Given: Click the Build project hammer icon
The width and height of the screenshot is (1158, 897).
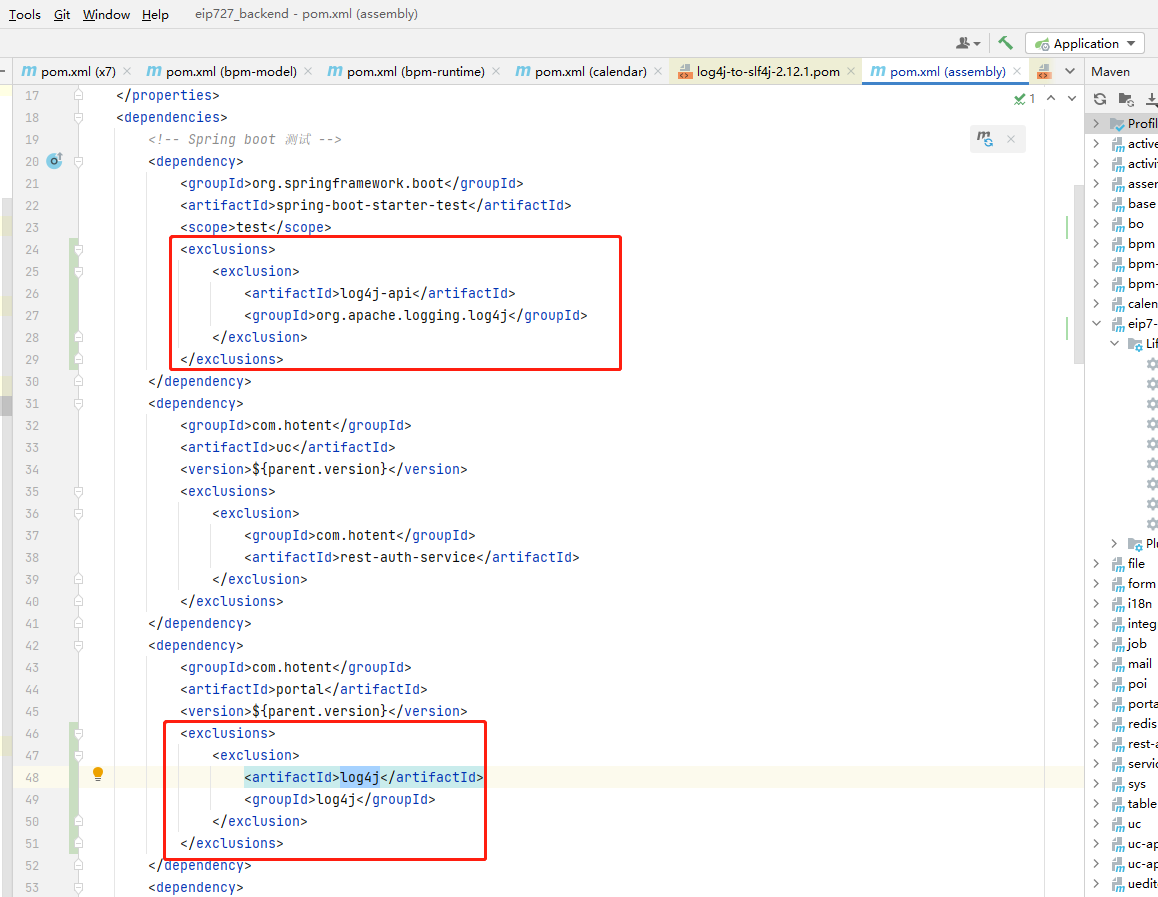Looking at the screenshot, I should click(x=1005, y=43).
